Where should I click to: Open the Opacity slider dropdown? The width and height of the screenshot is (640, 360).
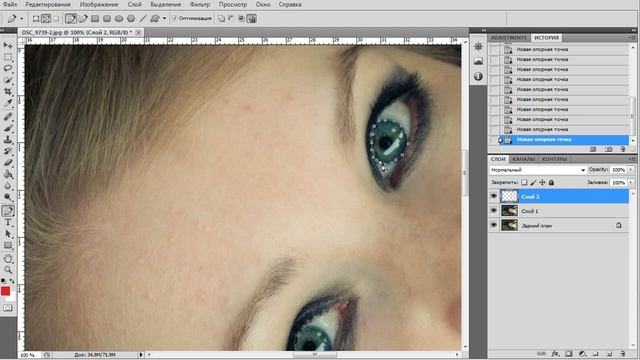631,169
